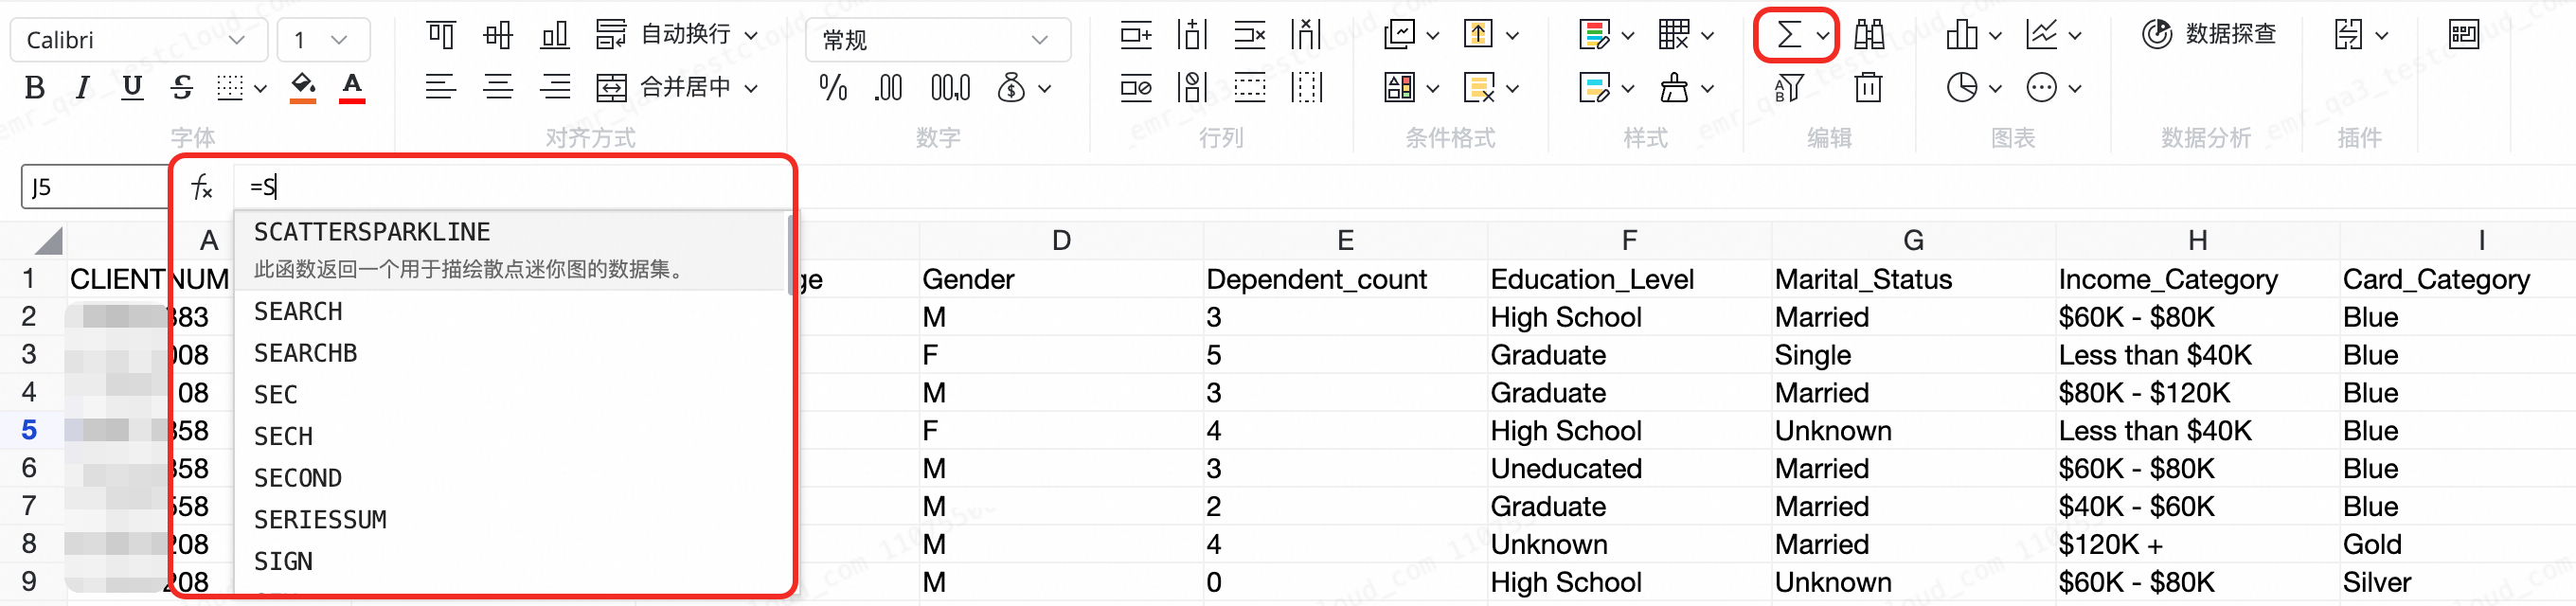The image size is (2576, 606).
Task: Click the sort and filter icon
Action: pos(1788,88)
